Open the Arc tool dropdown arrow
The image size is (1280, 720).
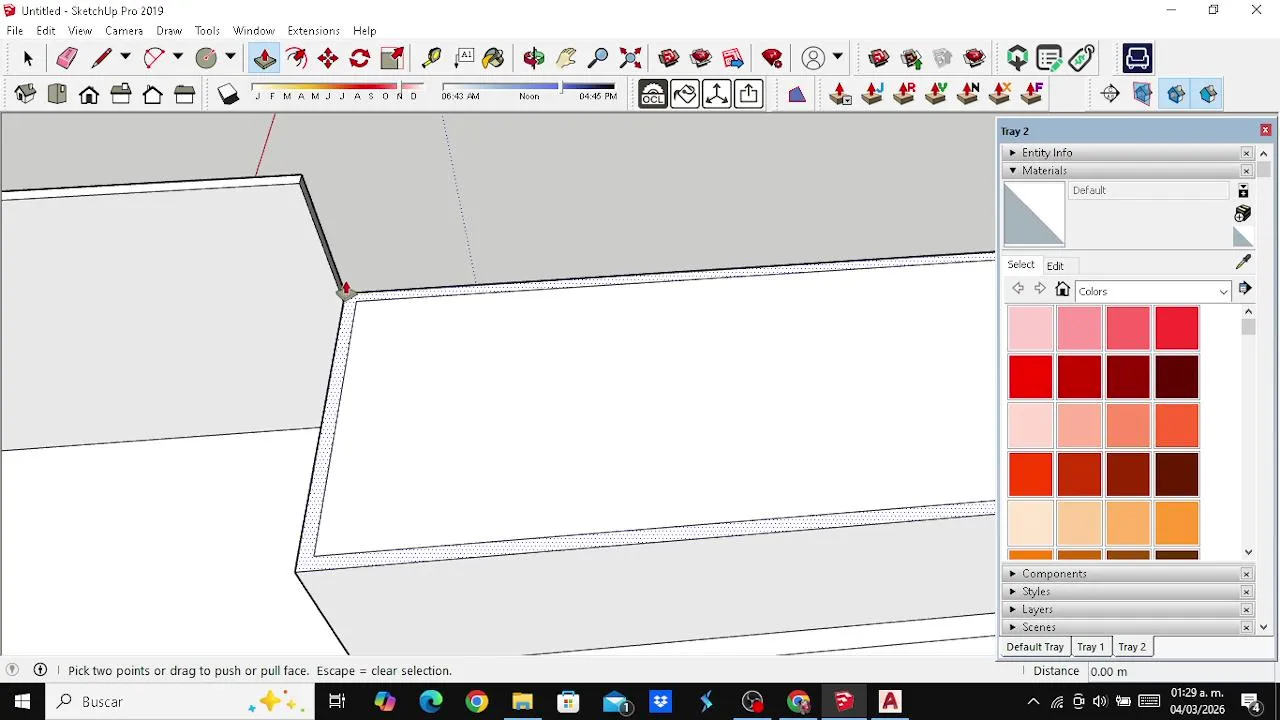(178, 58)
